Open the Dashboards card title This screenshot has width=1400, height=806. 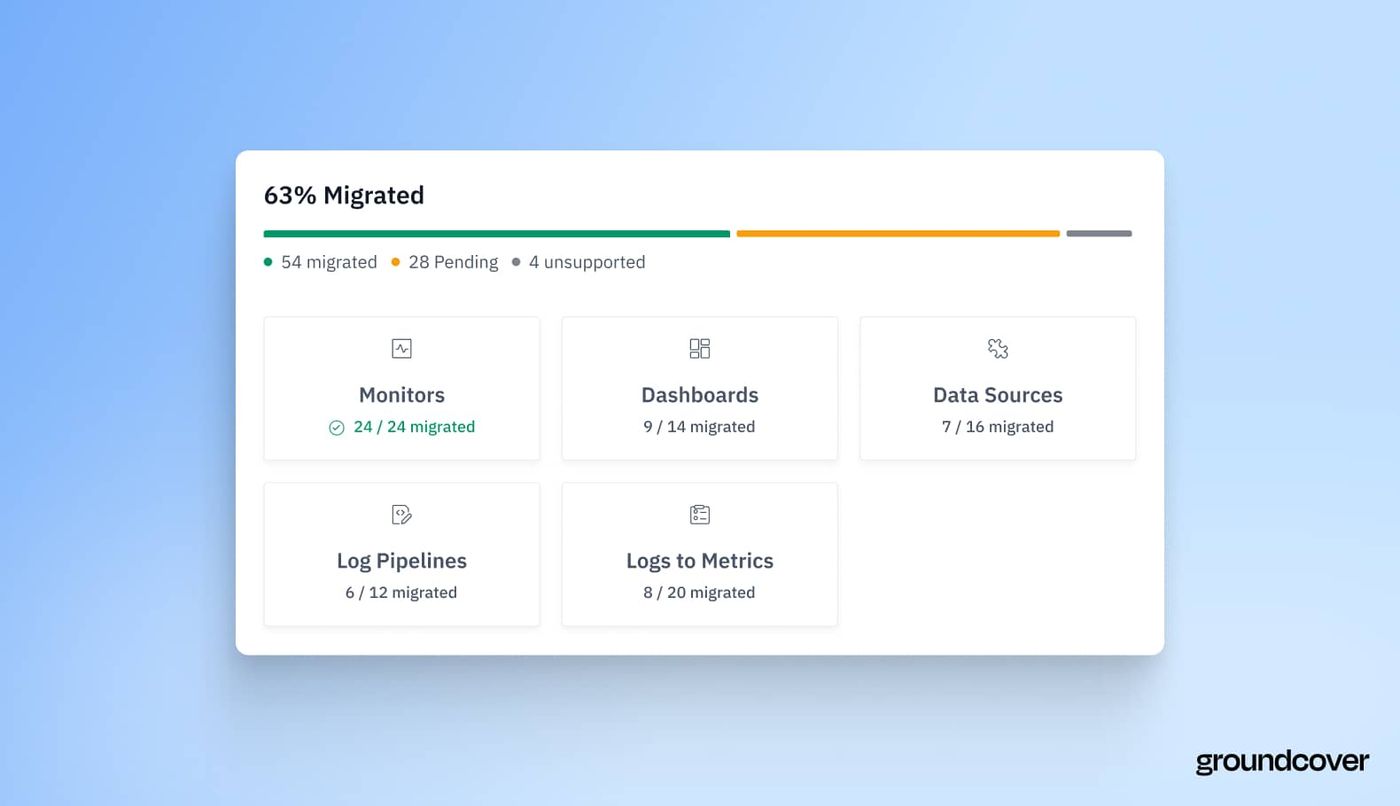(x=700, y=395)
